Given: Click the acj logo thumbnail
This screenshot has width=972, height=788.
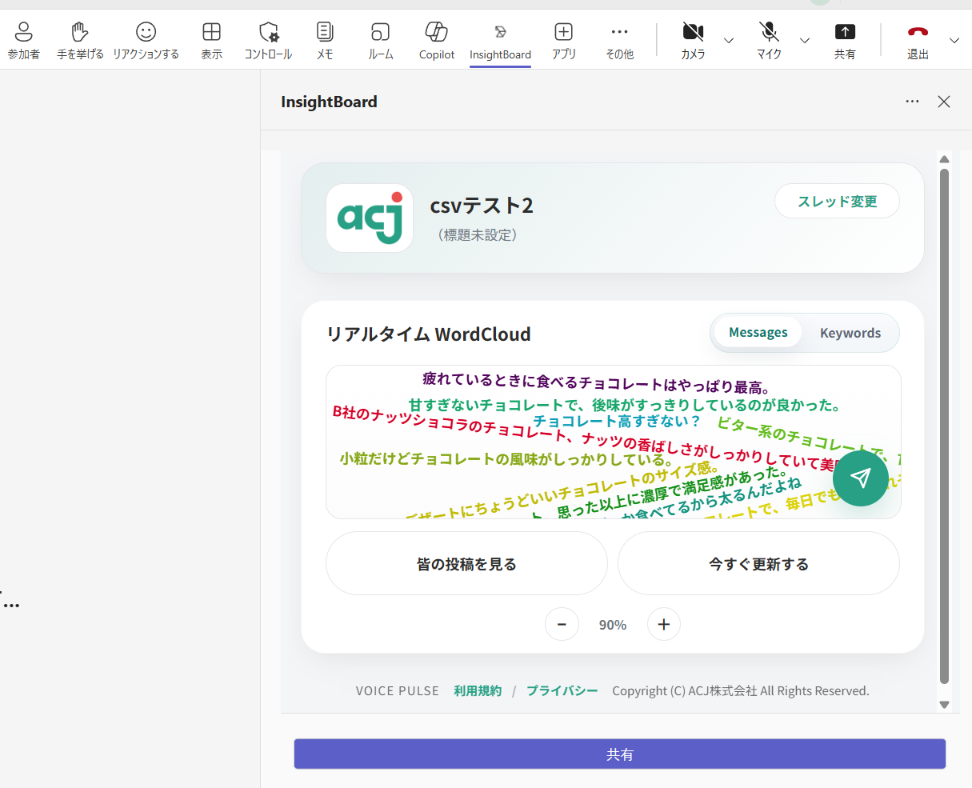Looking at the screenshot, I should coord(370,218).
